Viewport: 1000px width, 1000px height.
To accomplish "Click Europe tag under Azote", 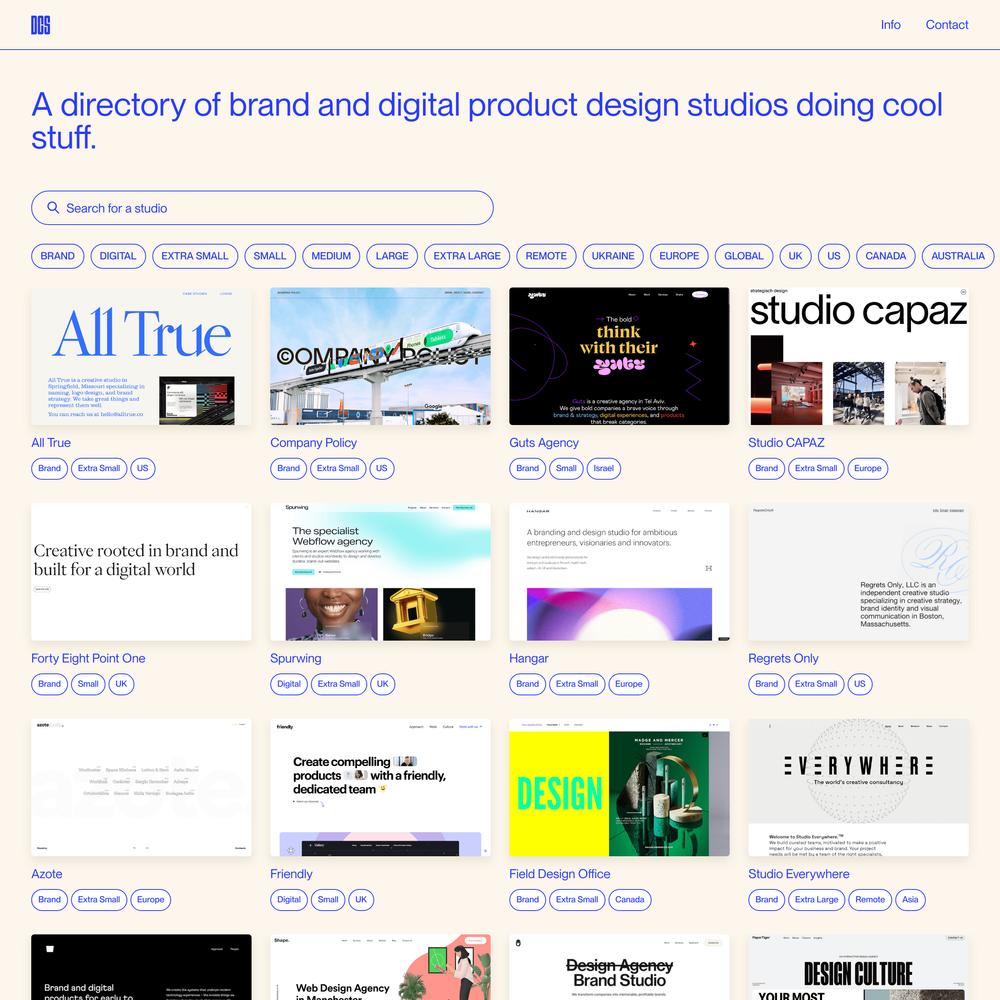I will (x=151, y=899).
